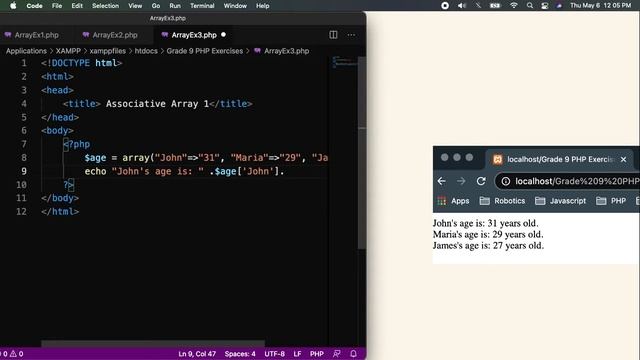Click the opening ?php tag on line 7

click(x=76, y=144)
